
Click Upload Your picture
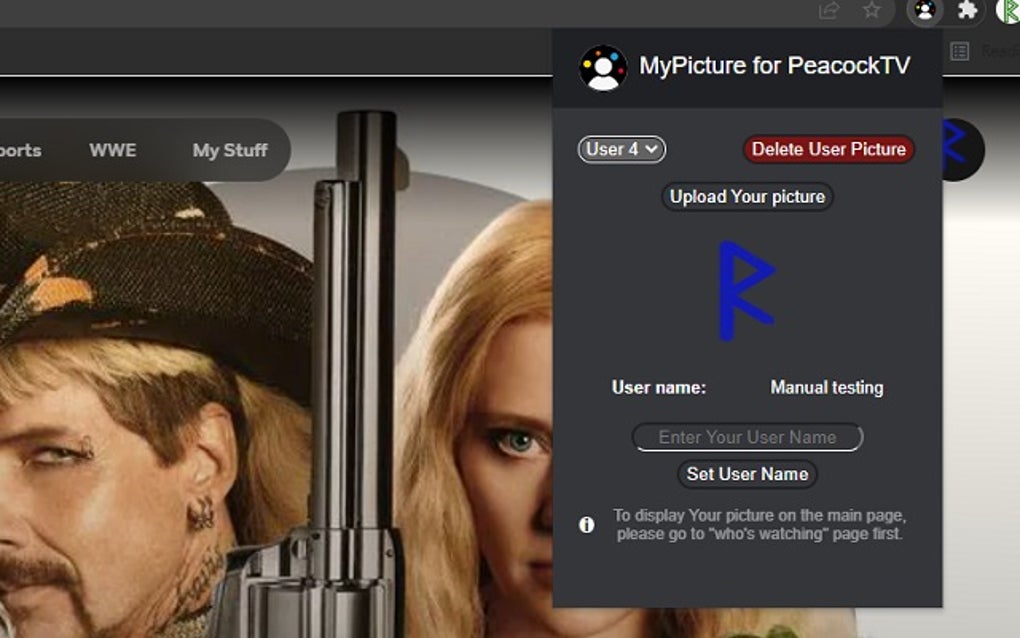[746, 197]
